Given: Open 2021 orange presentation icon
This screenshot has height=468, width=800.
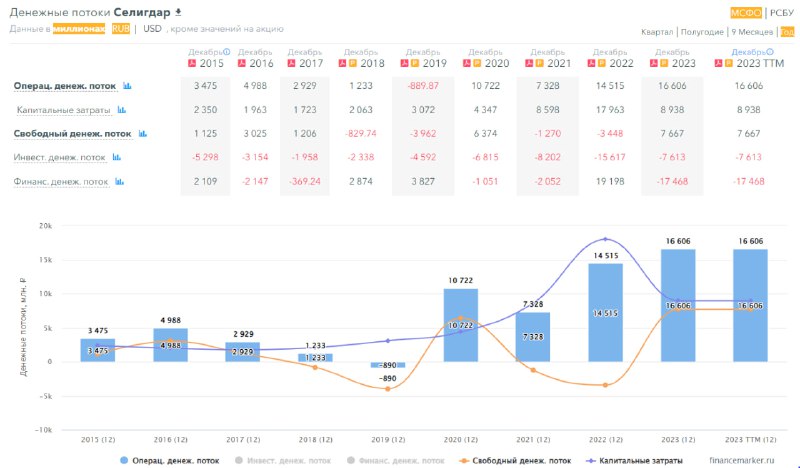Looking at the screenshot, I should 539,63.
